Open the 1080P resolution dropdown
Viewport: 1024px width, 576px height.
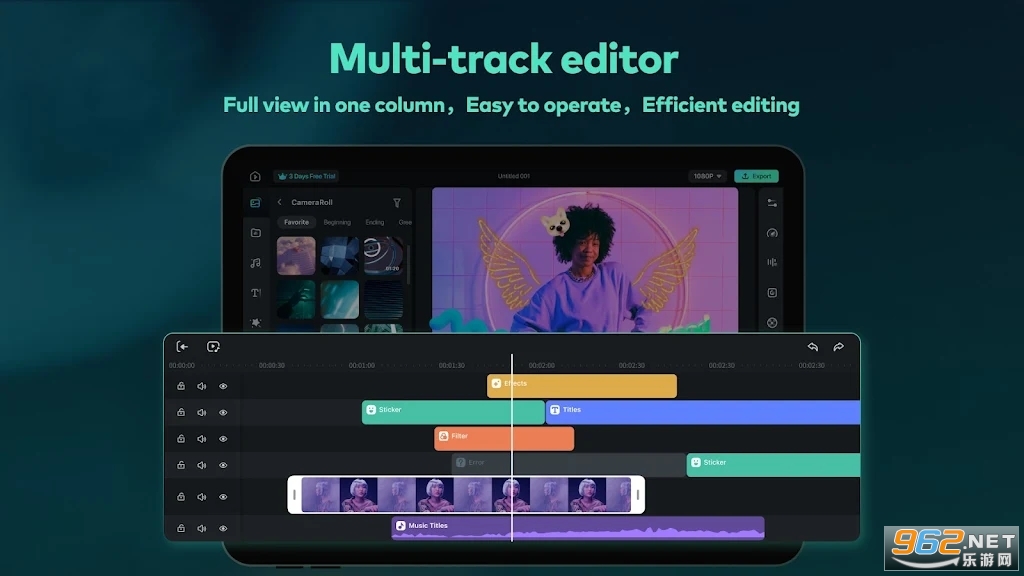pyautogui.click(x=707, y=176)
